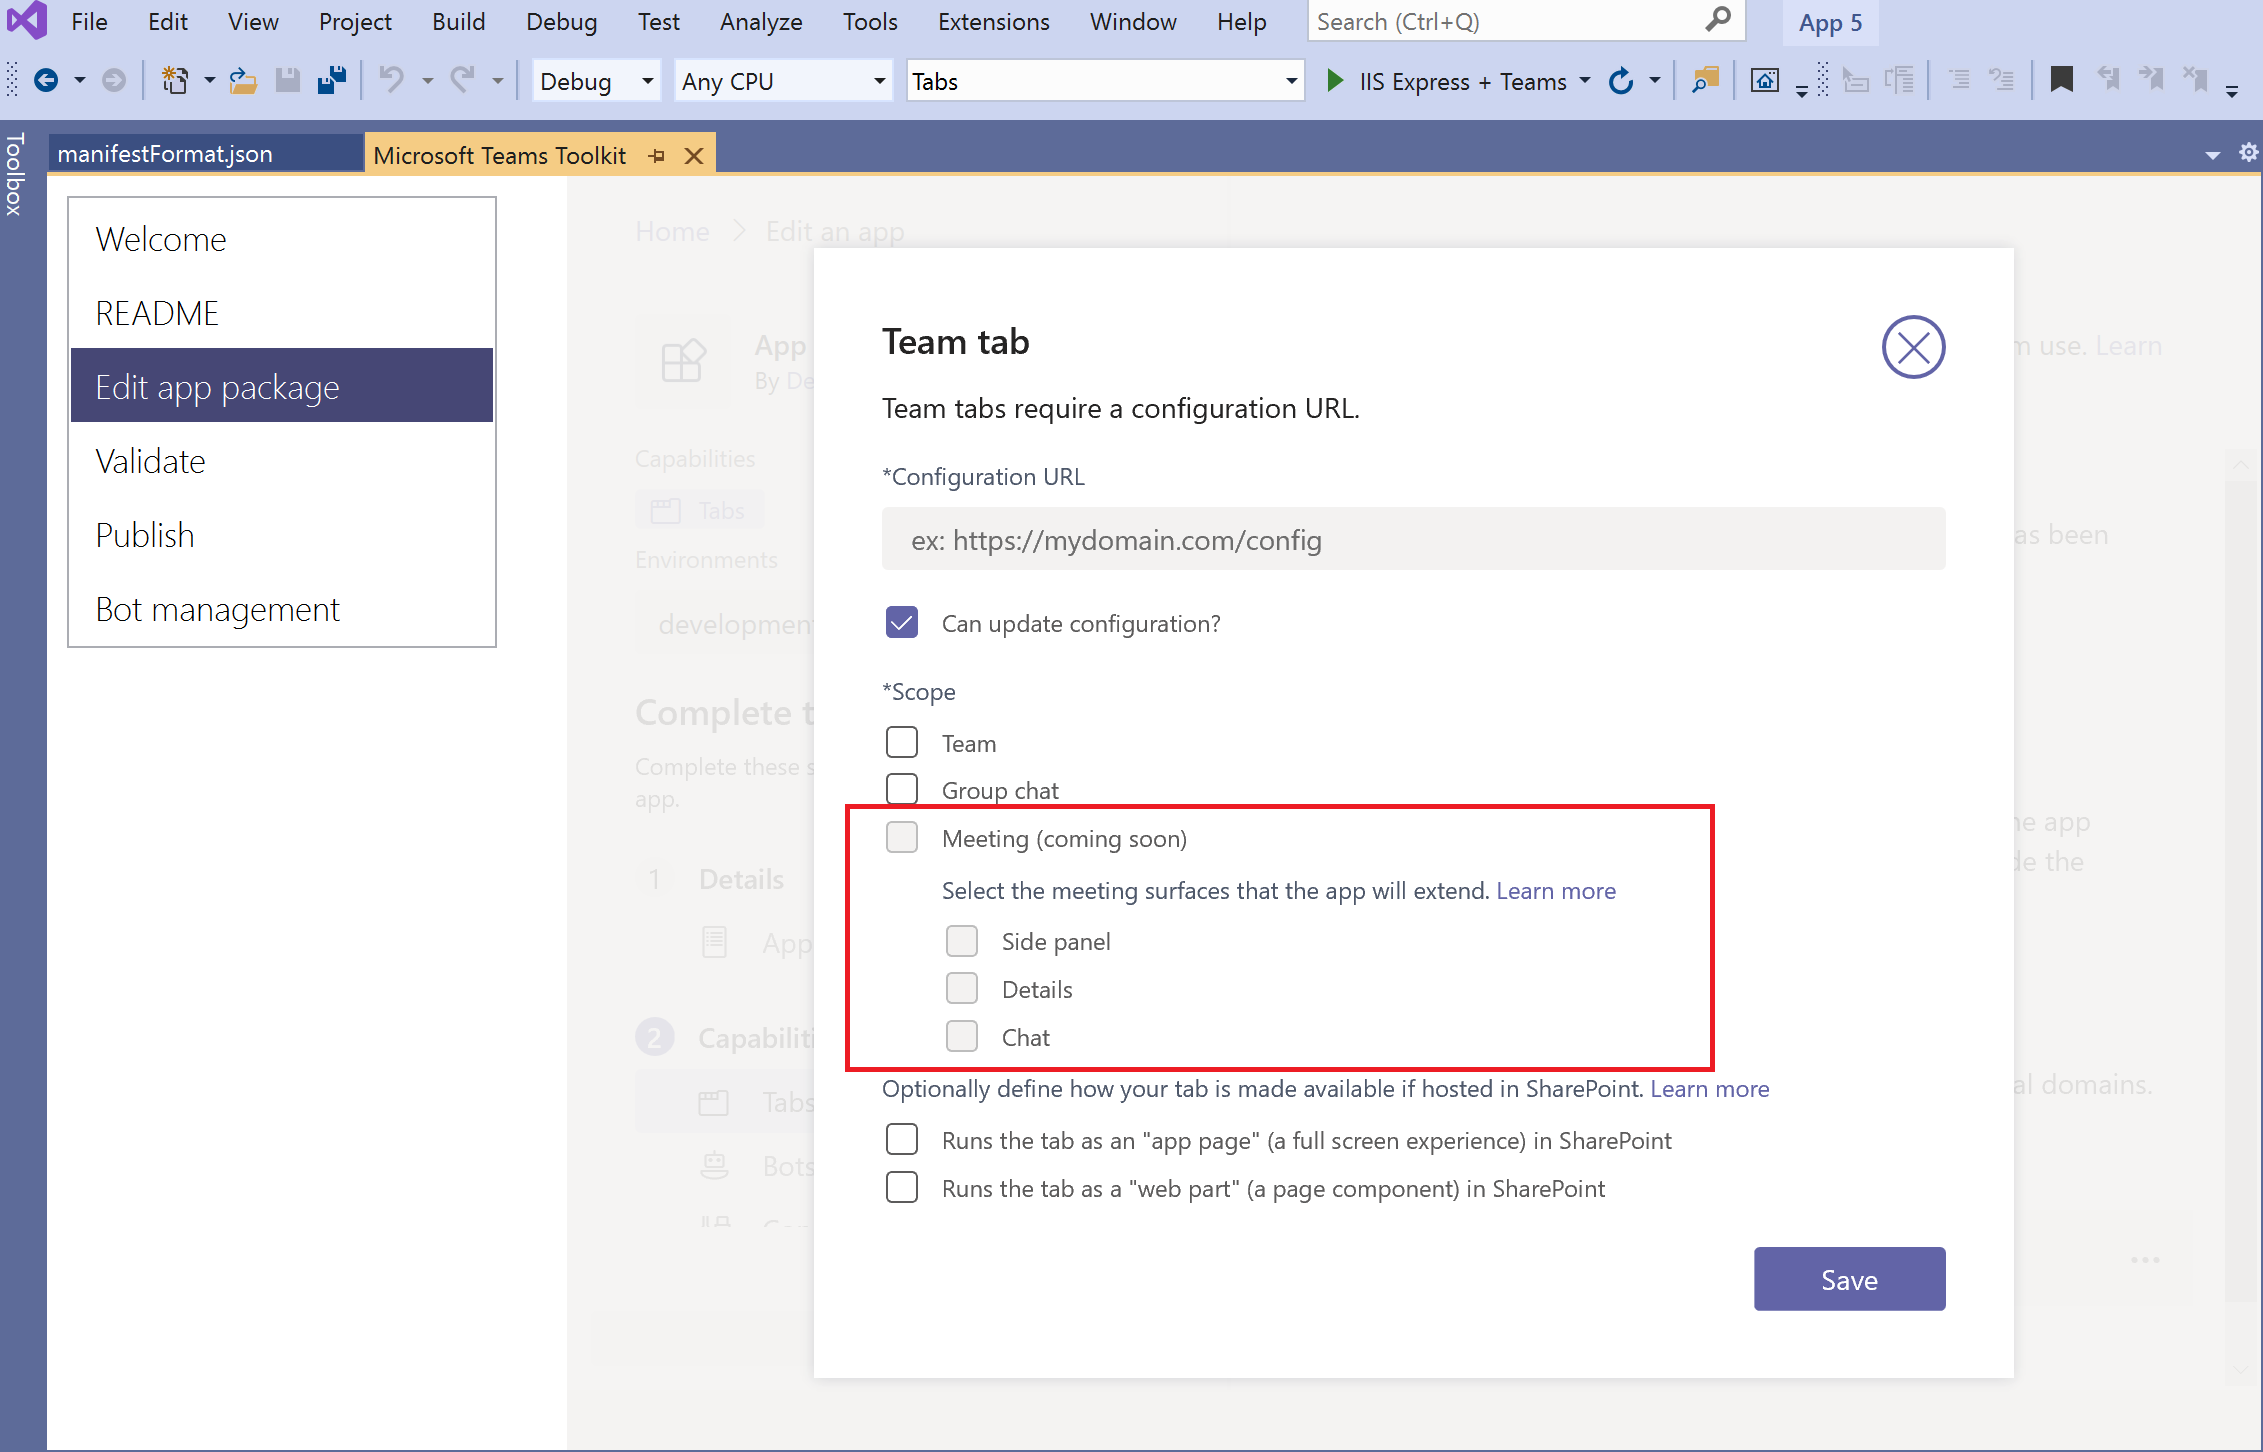The height and width of the screenshot is (1452, 2263).
Task: Switch to the manifestFormat.json tab
Action: click(165, 153)
